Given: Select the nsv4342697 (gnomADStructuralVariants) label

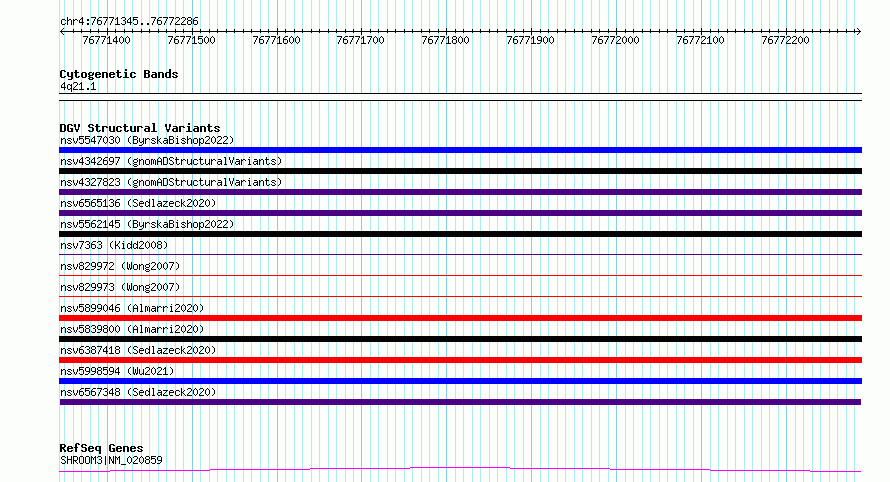Looking at the screenshot, I should click(x=171, y=161).
